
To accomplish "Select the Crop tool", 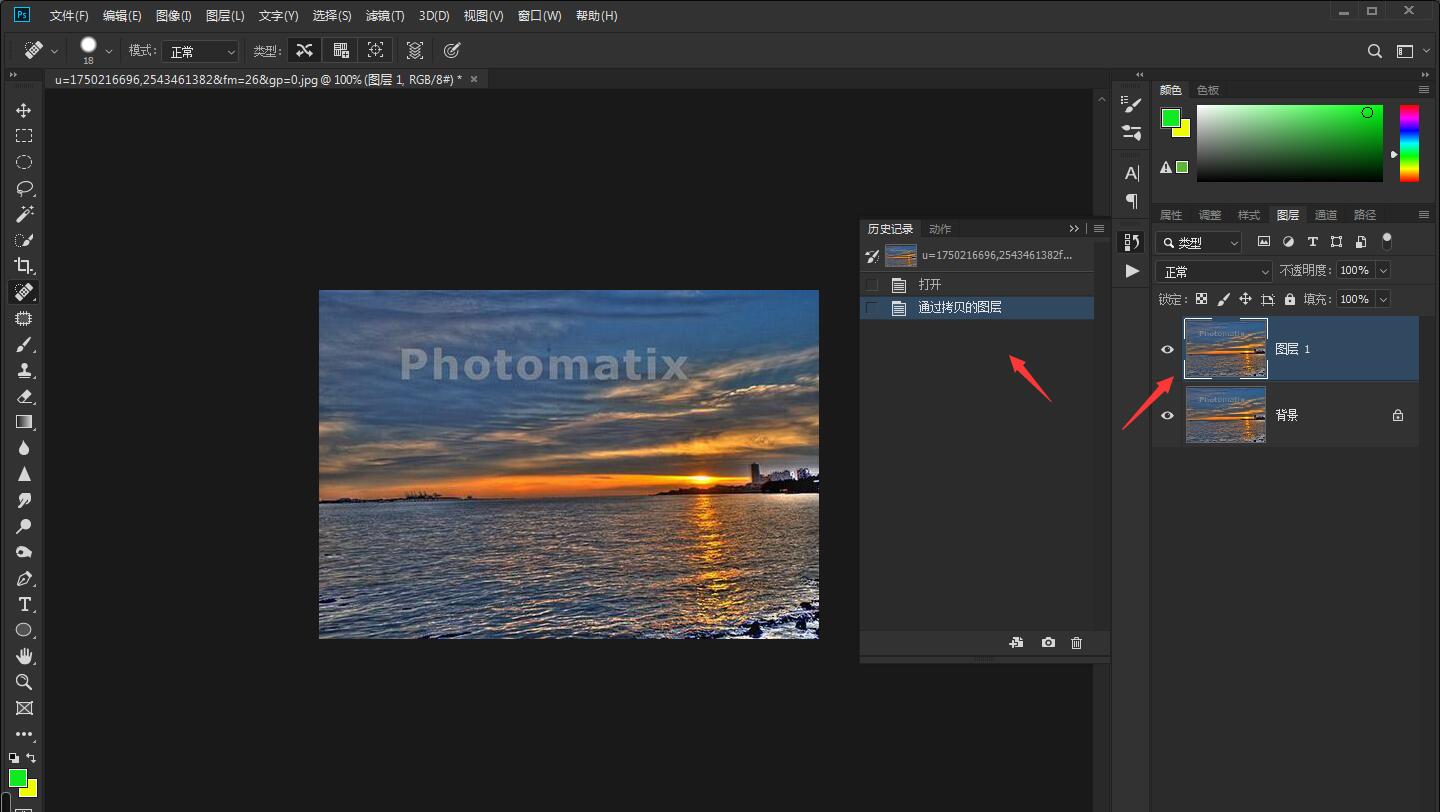I will pyautogui.click(x=24, y=266).
